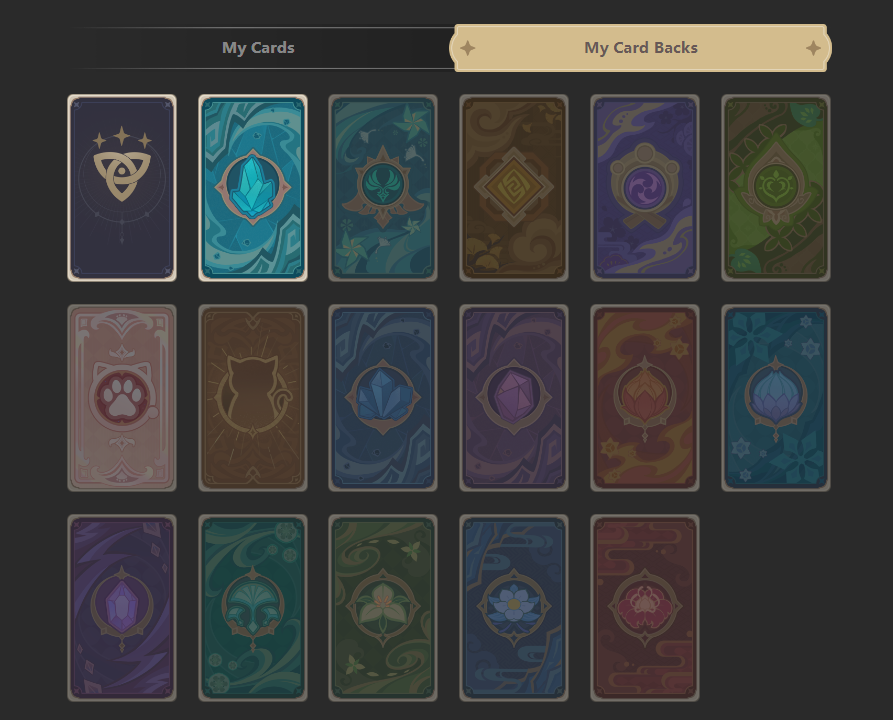Choose the bright cyan crystal card back
Viewport: 893px width, 720px height.
(253, 188)
